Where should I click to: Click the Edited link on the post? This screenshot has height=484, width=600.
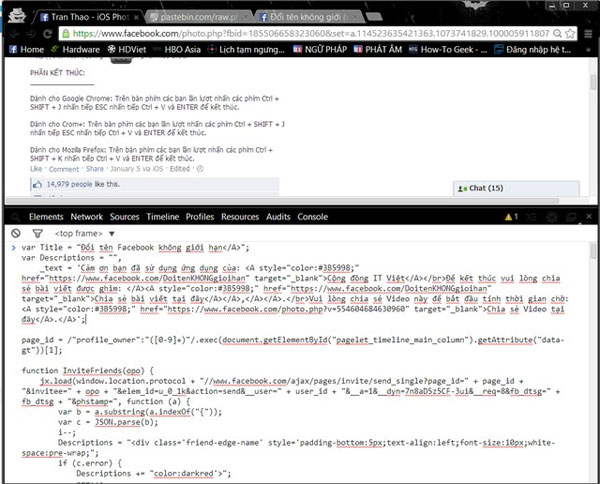[x=179, y=169]
